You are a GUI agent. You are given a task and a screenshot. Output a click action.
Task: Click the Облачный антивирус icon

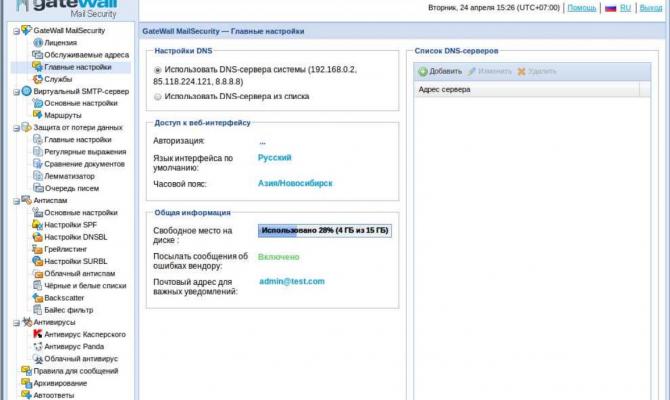tap(38, 359)
